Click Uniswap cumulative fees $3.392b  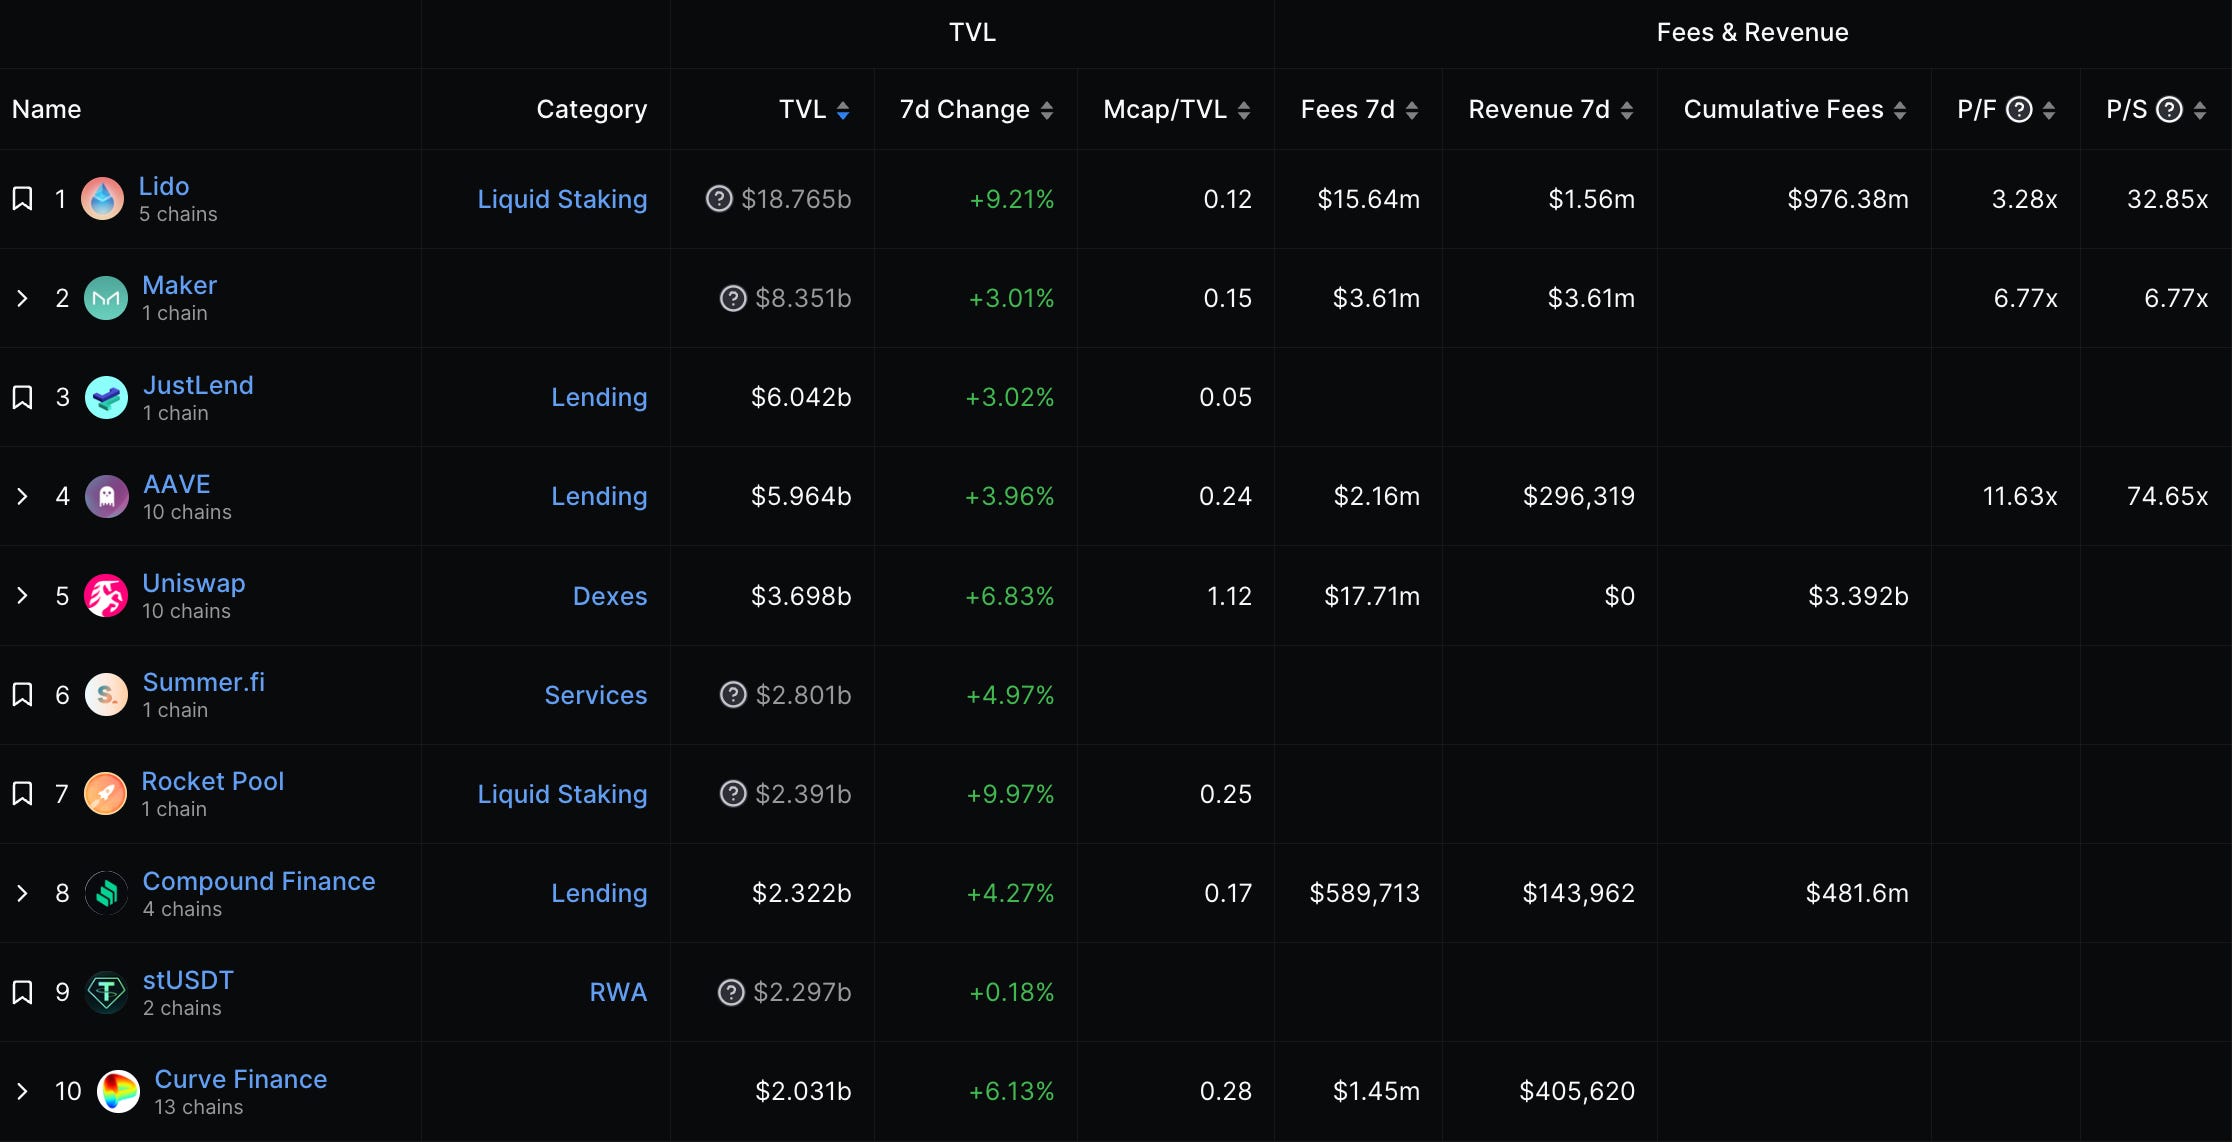pos(1858,596)
